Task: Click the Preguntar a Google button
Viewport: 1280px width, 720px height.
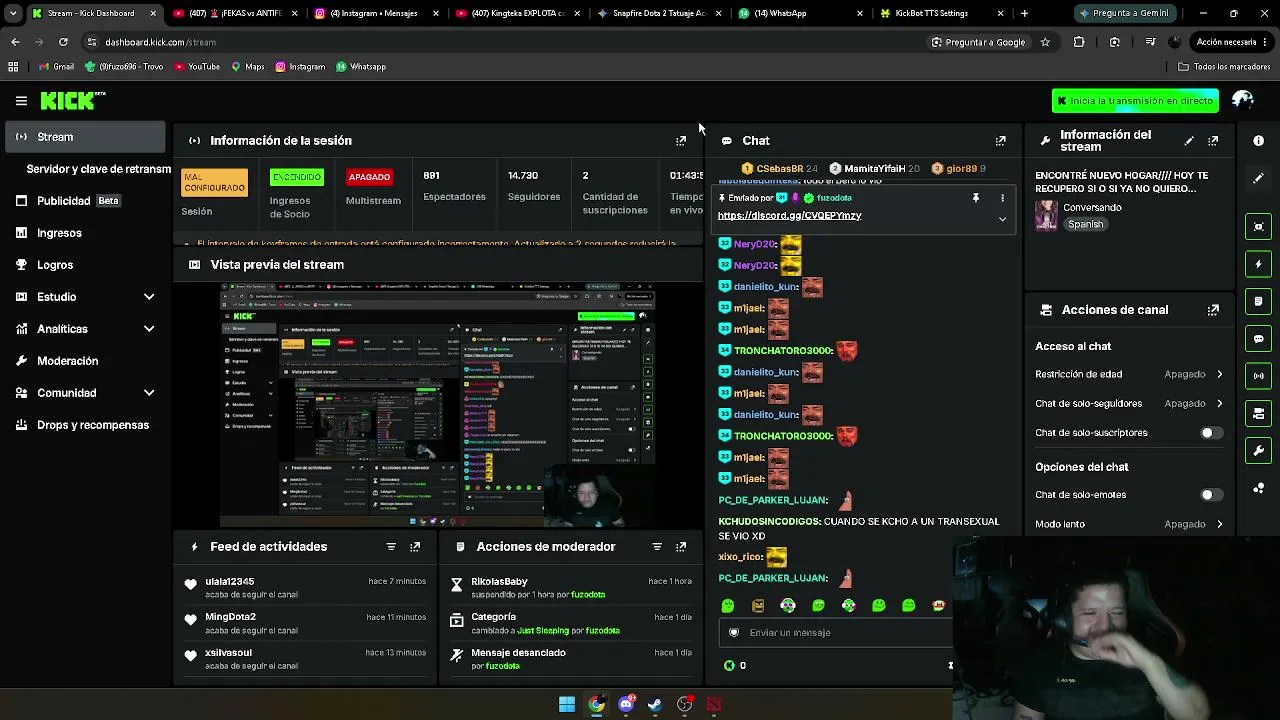Action: pos(979,42)
